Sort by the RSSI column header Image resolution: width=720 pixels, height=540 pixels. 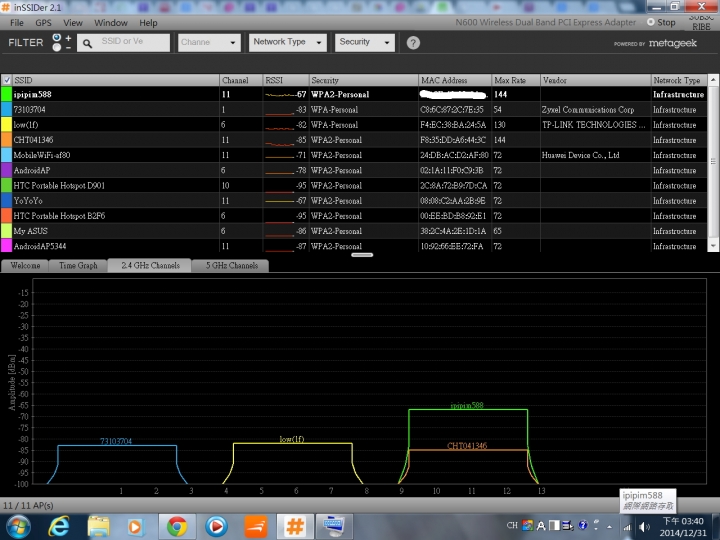tap(286, 80)
